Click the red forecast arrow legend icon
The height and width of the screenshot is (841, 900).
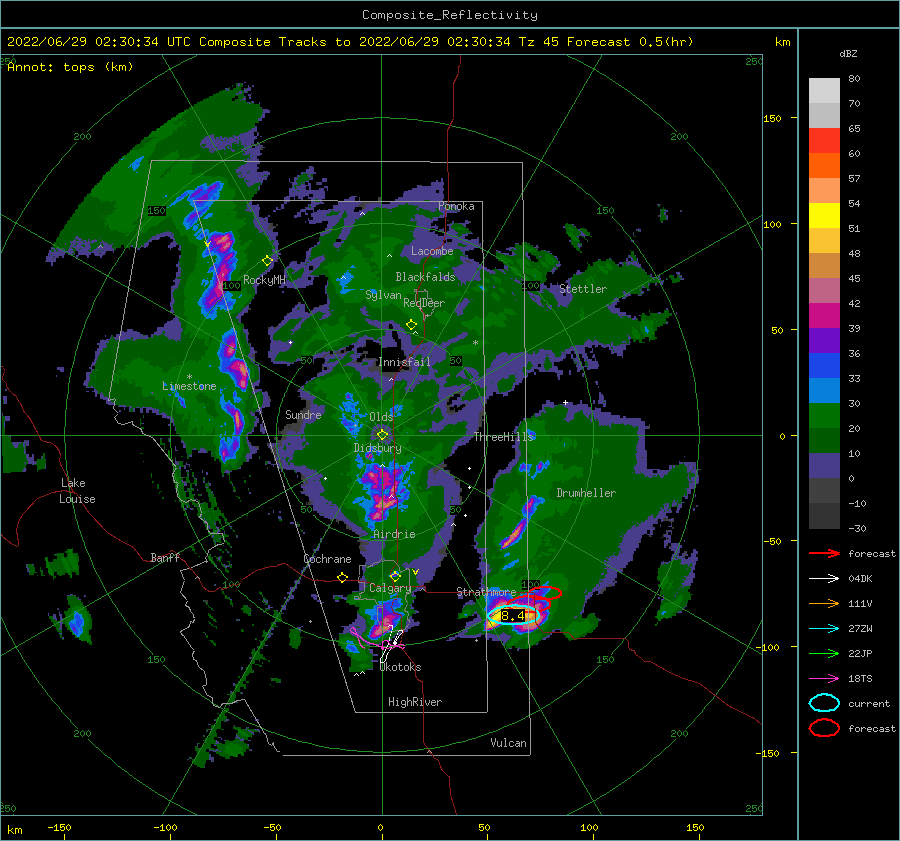tap(824, 553)
